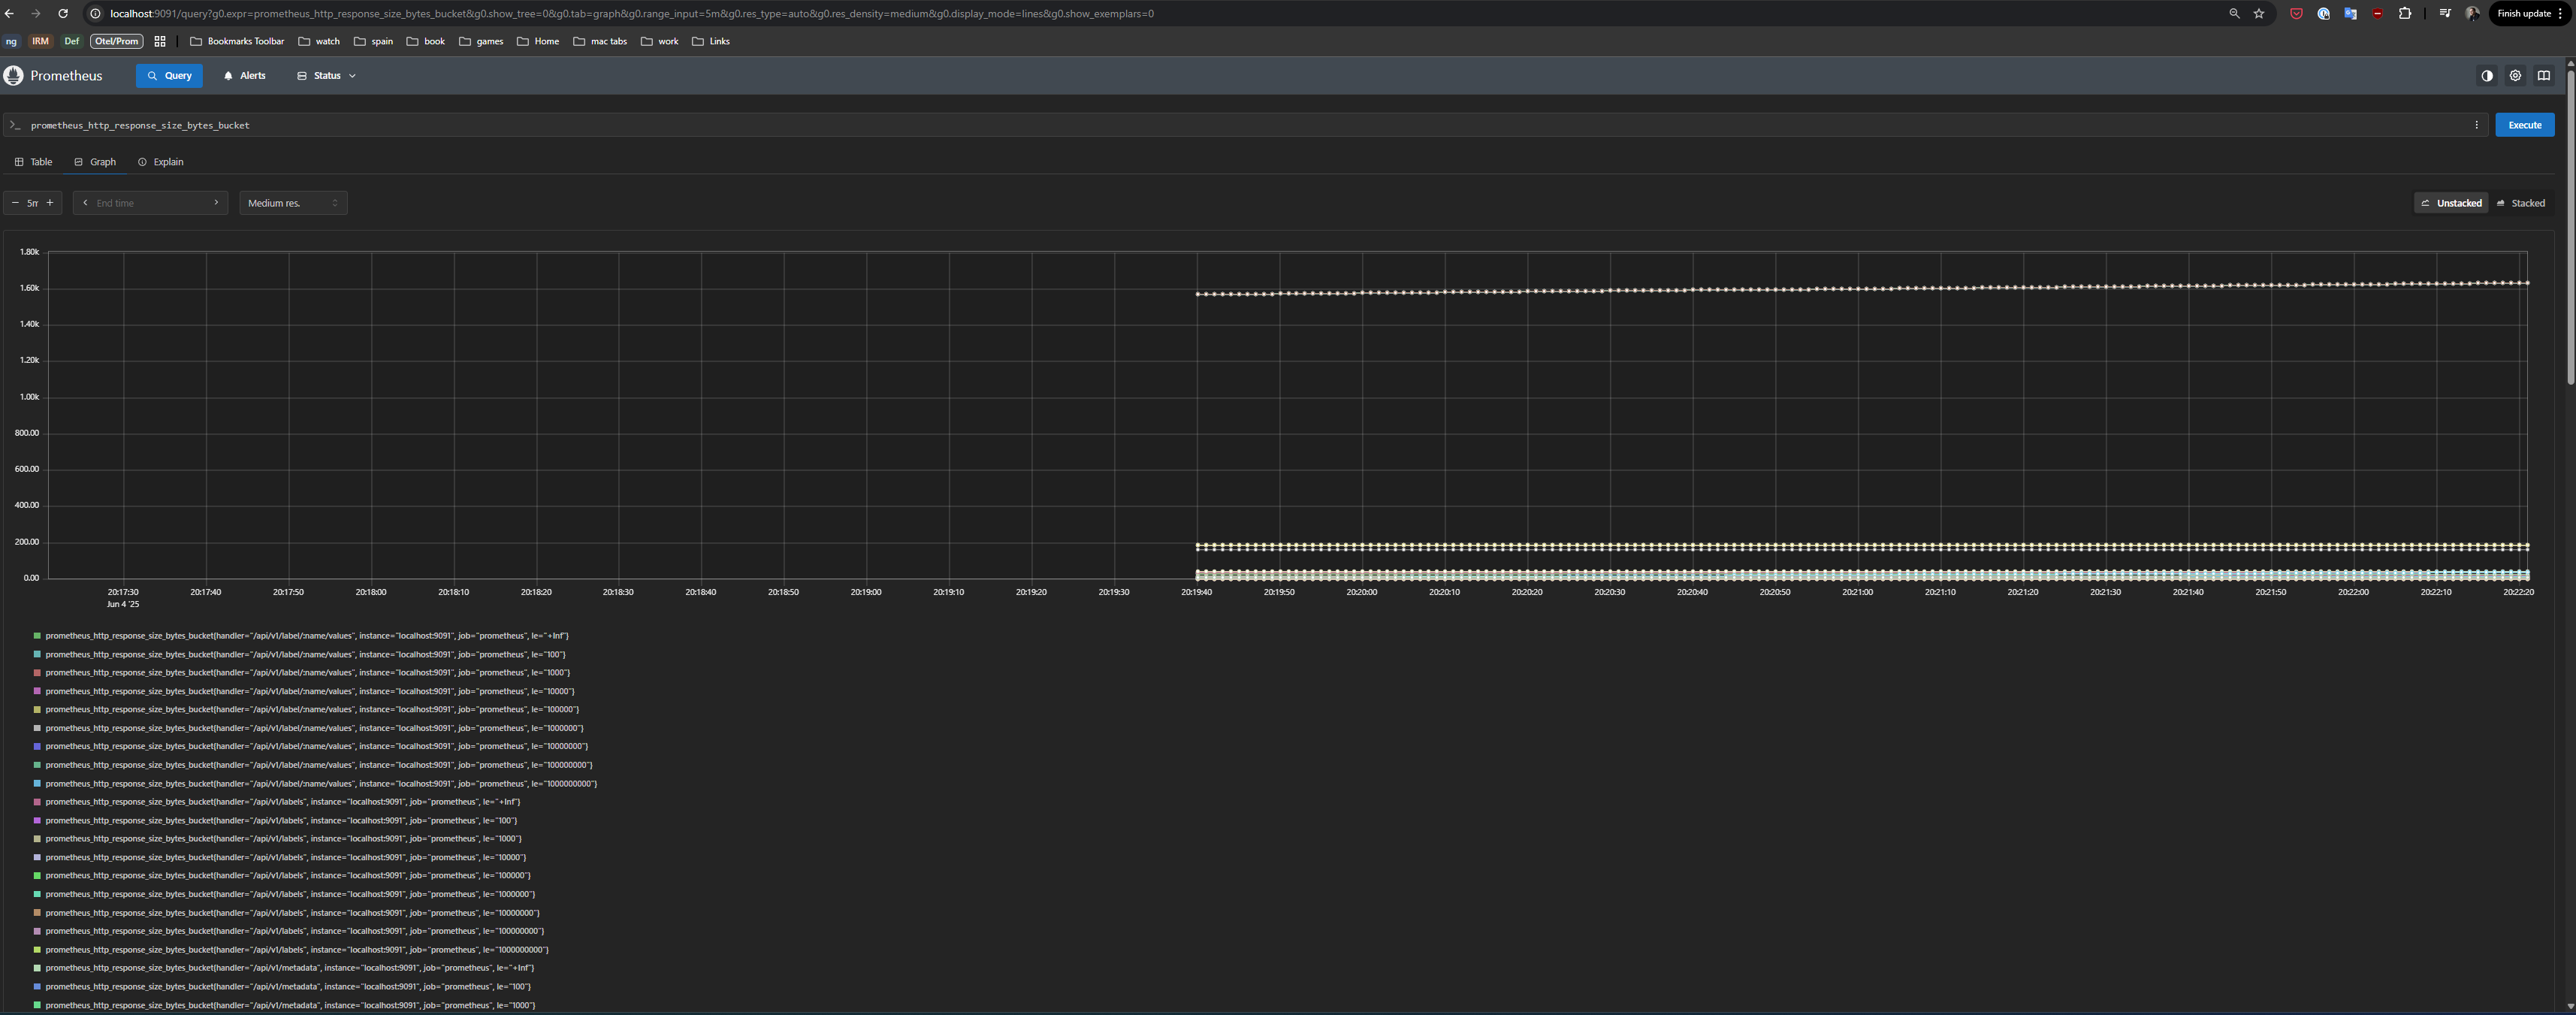Run the query with Execute
Viewport: 2576px width, 1015px height.
[2524, 125]
